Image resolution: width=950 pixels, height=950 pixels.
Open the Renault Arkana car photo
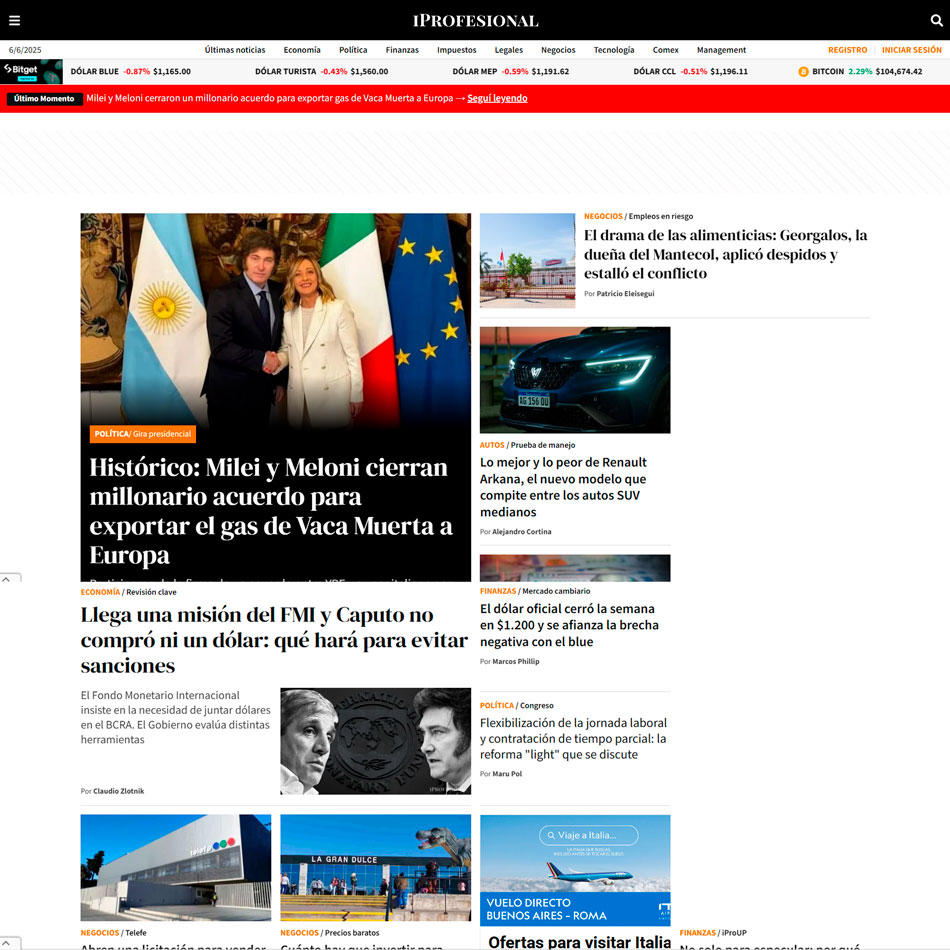(x=575, y=380)
